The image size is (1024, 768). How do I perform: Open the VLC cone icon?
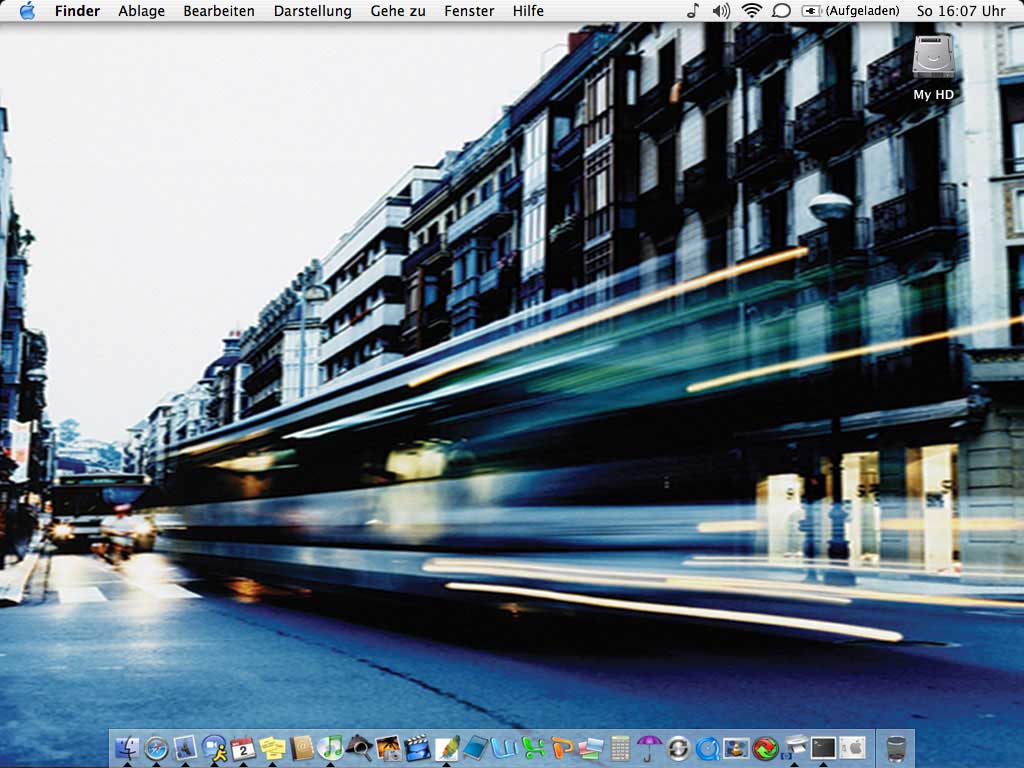(x=736, y=748)
